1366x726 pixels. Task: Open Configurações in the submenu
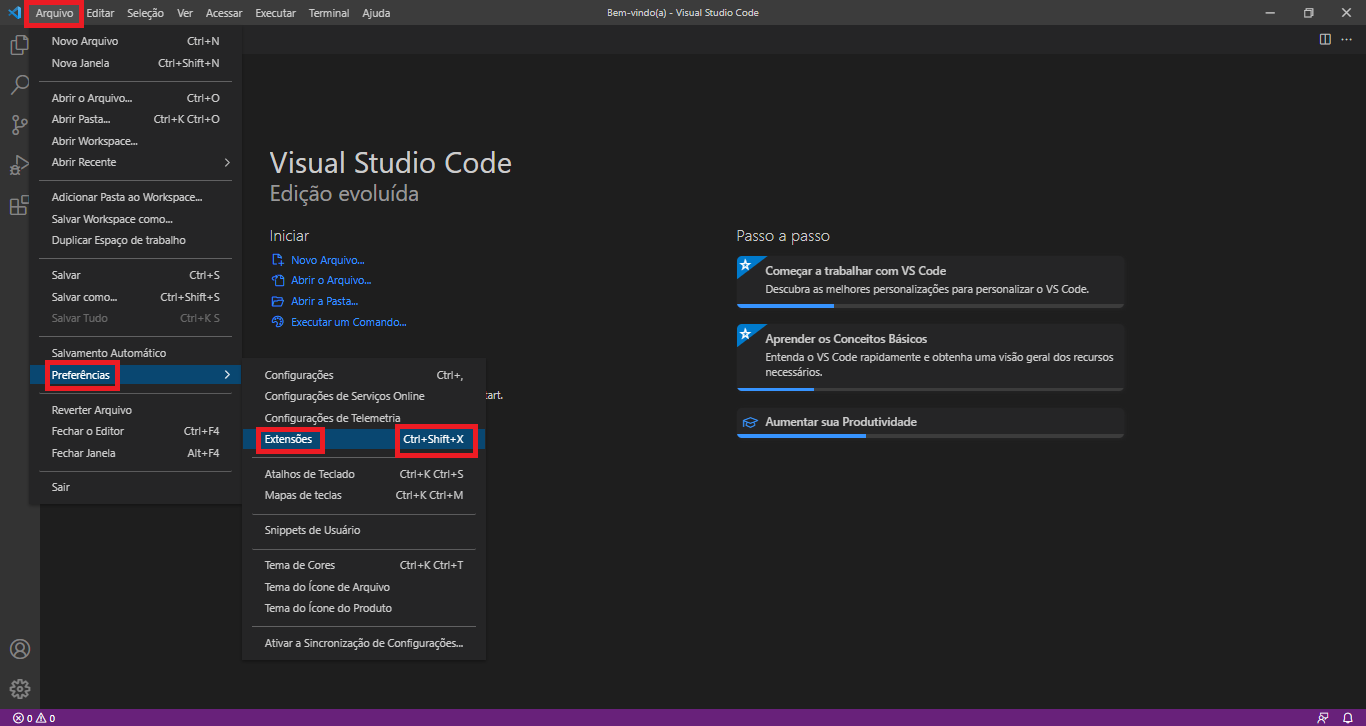pos(364,375)
